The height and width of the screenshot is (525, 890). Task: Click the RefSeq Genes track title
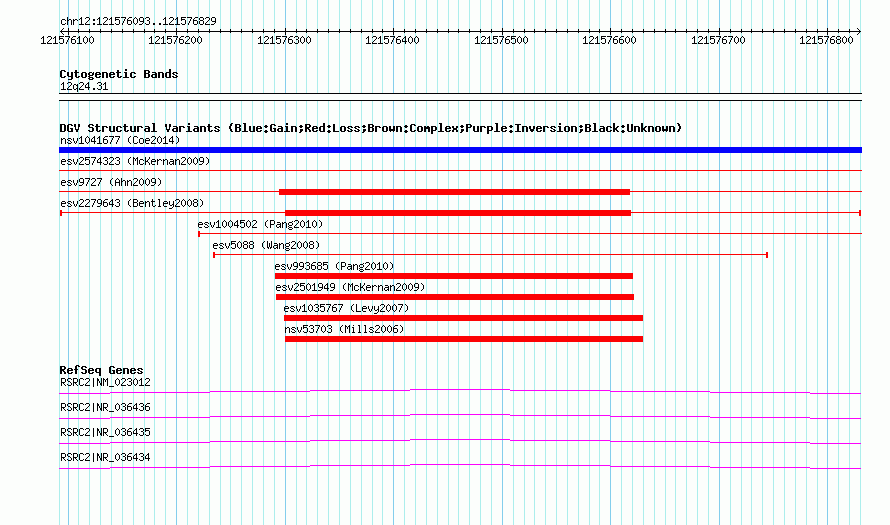[x=101, y=370]
